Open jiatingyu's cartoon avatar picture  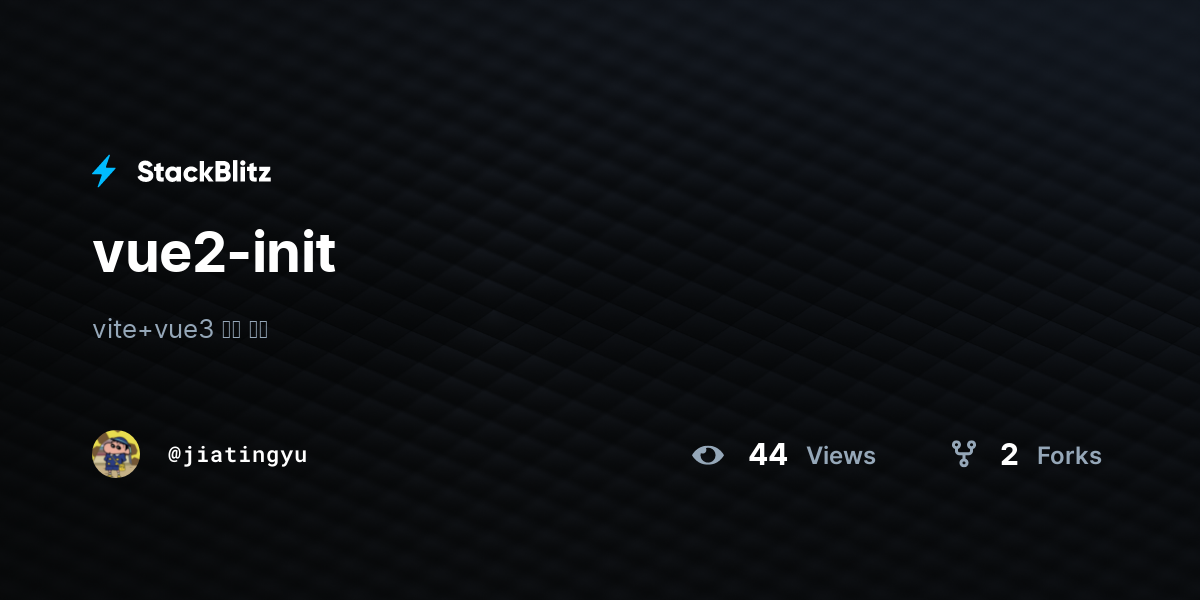click(x=116, y=454)
